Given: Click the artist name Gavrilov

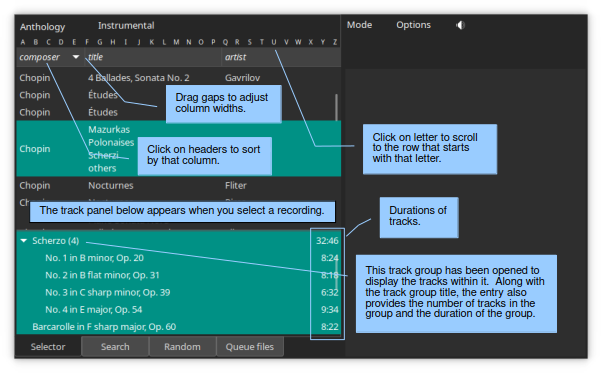Looking at the screenshot, I should (243, 78).
